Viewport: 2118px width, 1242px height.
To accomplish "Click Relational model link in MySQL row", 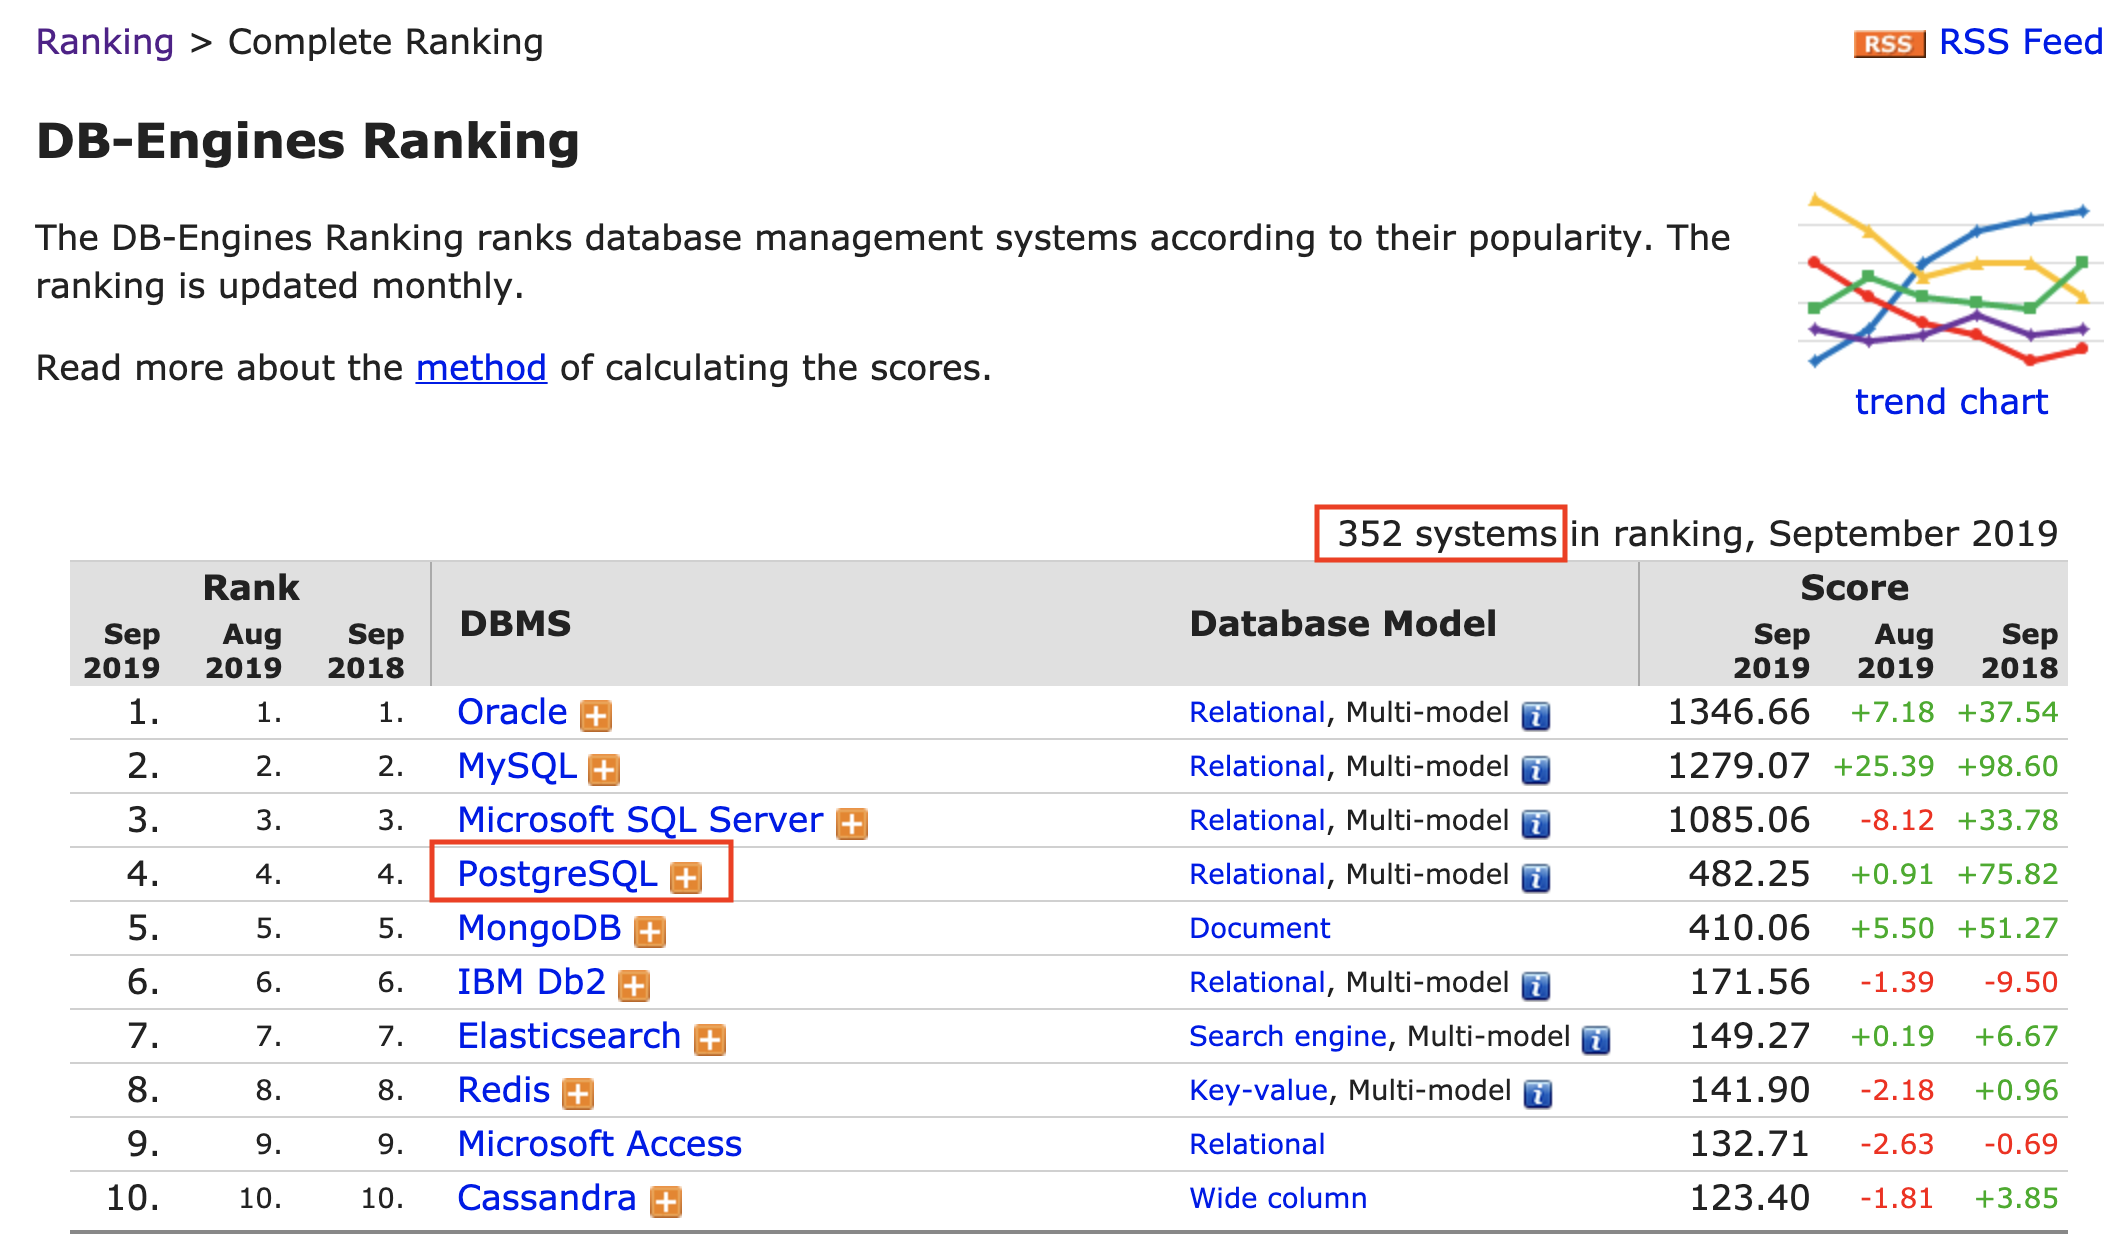I will point(1257,766).
